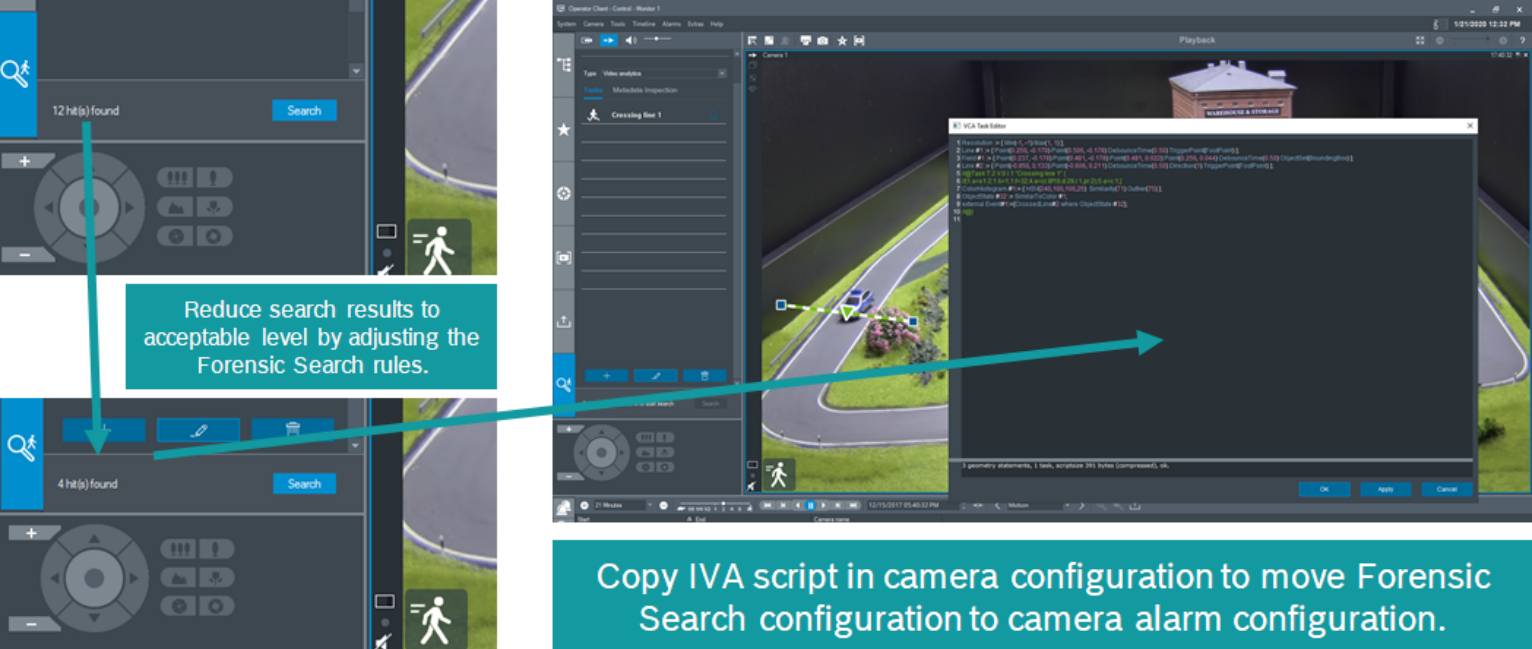Click the star icon in the image pane toolbar

click(842, 40)
